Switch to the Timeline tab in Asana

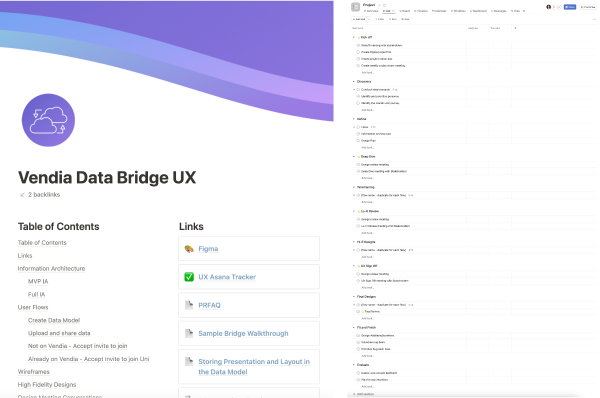click(x=421, y=11)
